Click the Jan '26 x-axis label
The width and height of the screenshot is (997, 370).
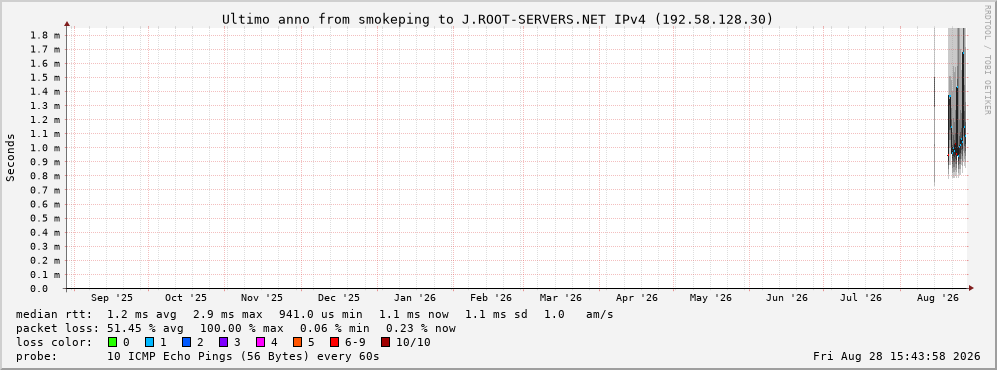coord(415,298)
